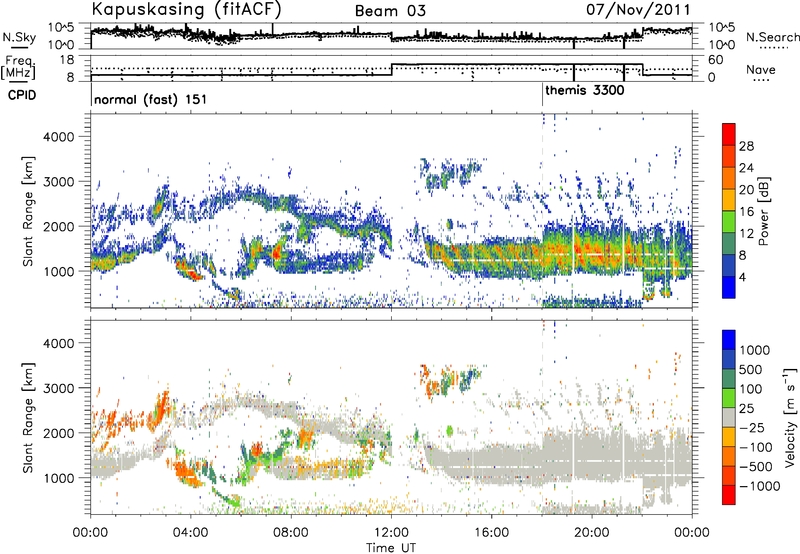Click the 'Power [dB]' colorbar label
This screenshot has height=554, width=800.
(764, 211)
